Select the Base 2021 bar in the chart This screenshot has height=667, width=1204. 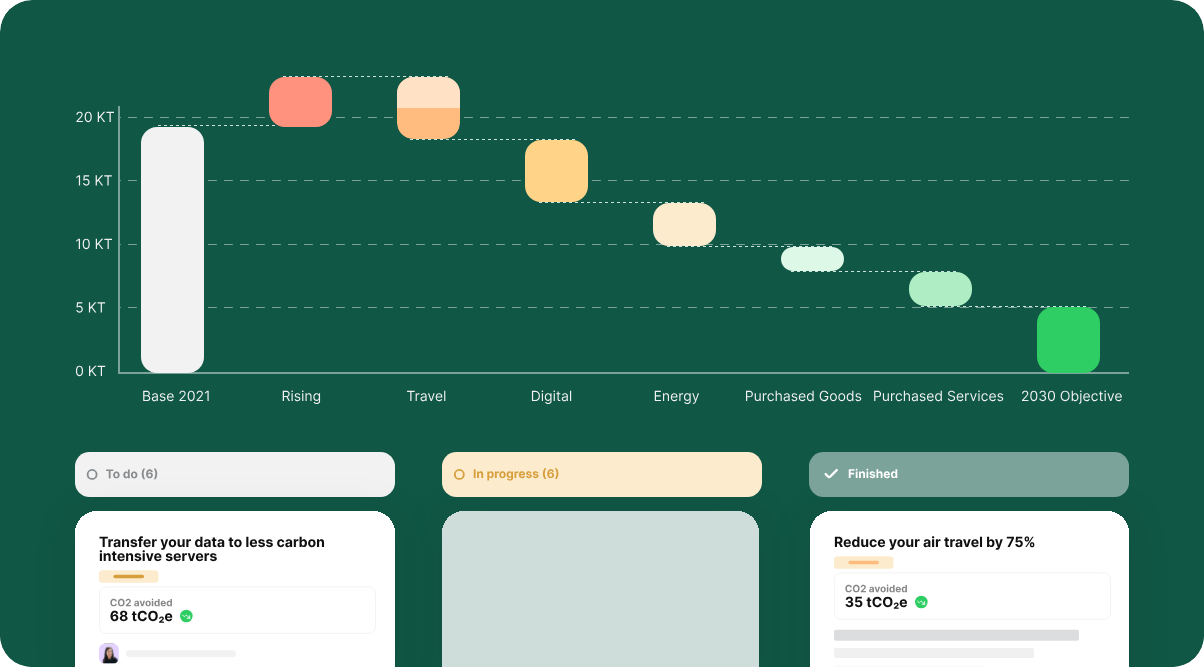coord(172,248)
